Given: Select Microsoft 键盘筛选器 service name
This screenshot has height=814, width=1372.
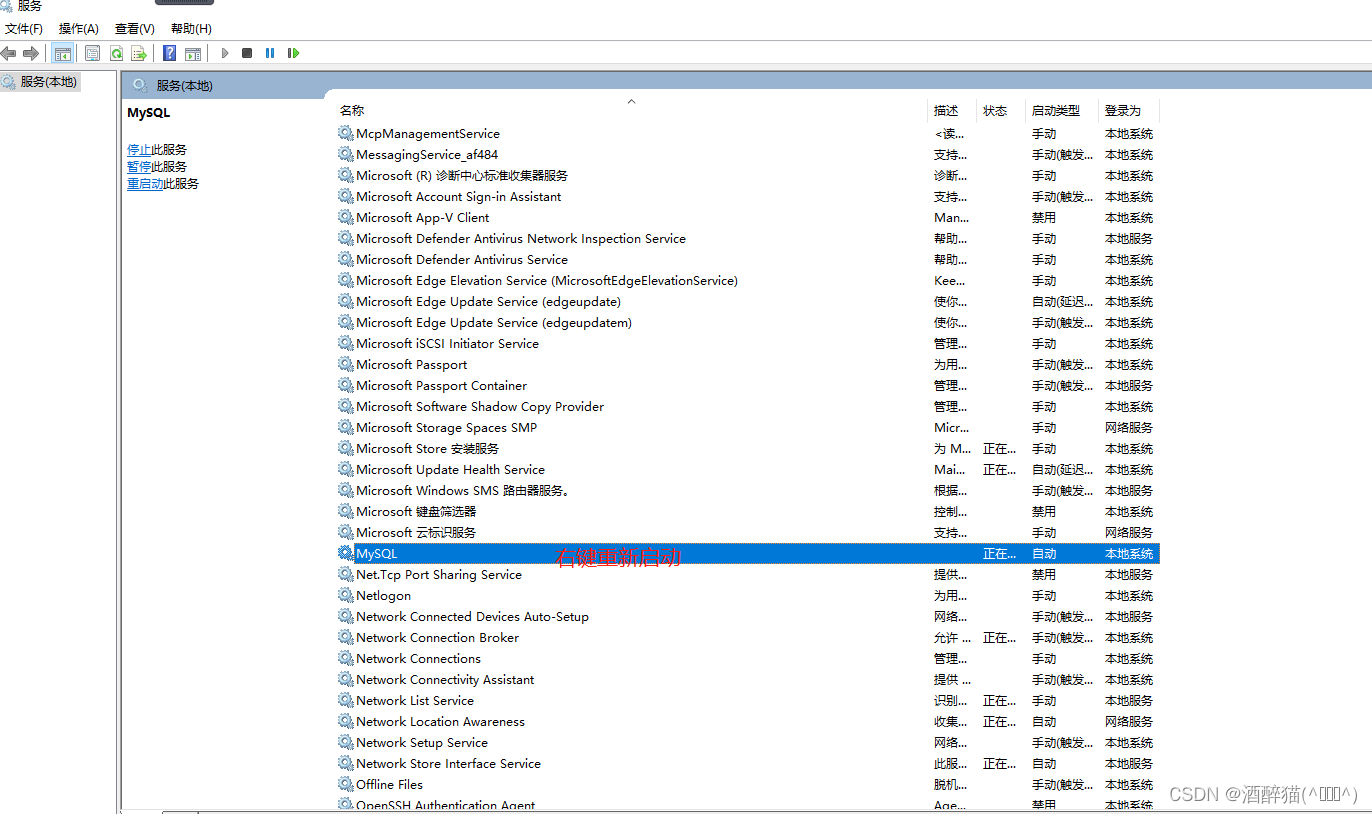Looking at the screenshot, I should click(416, 511).
